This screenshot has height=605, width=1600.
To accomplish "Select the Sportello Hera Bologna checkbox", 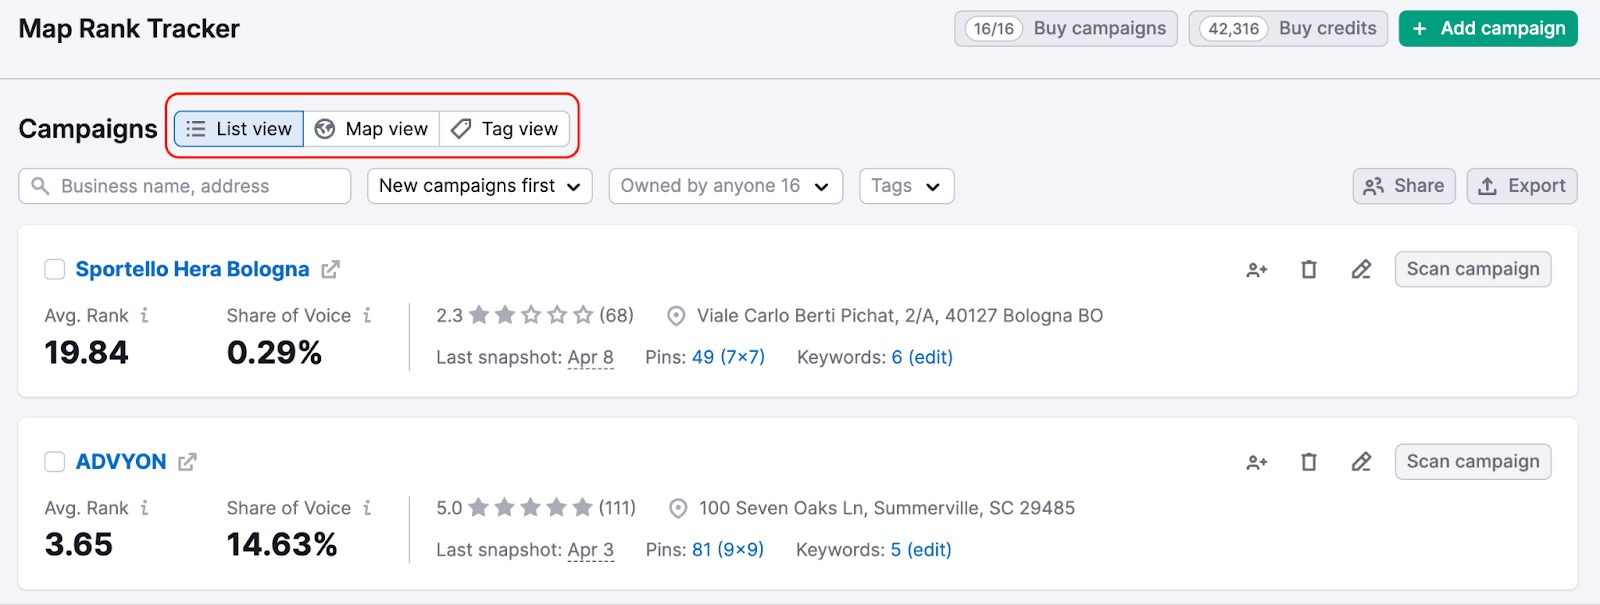I will [55, 269].
